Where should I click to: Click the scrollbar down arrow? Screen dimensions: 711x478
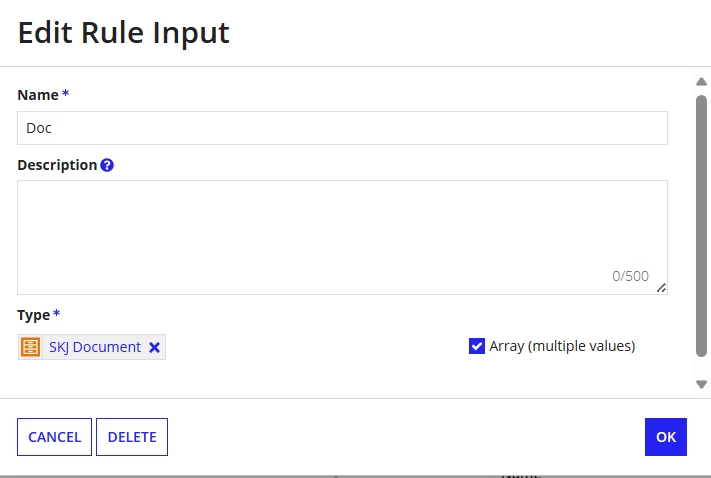pyautogui.click(x=701, y=385)
